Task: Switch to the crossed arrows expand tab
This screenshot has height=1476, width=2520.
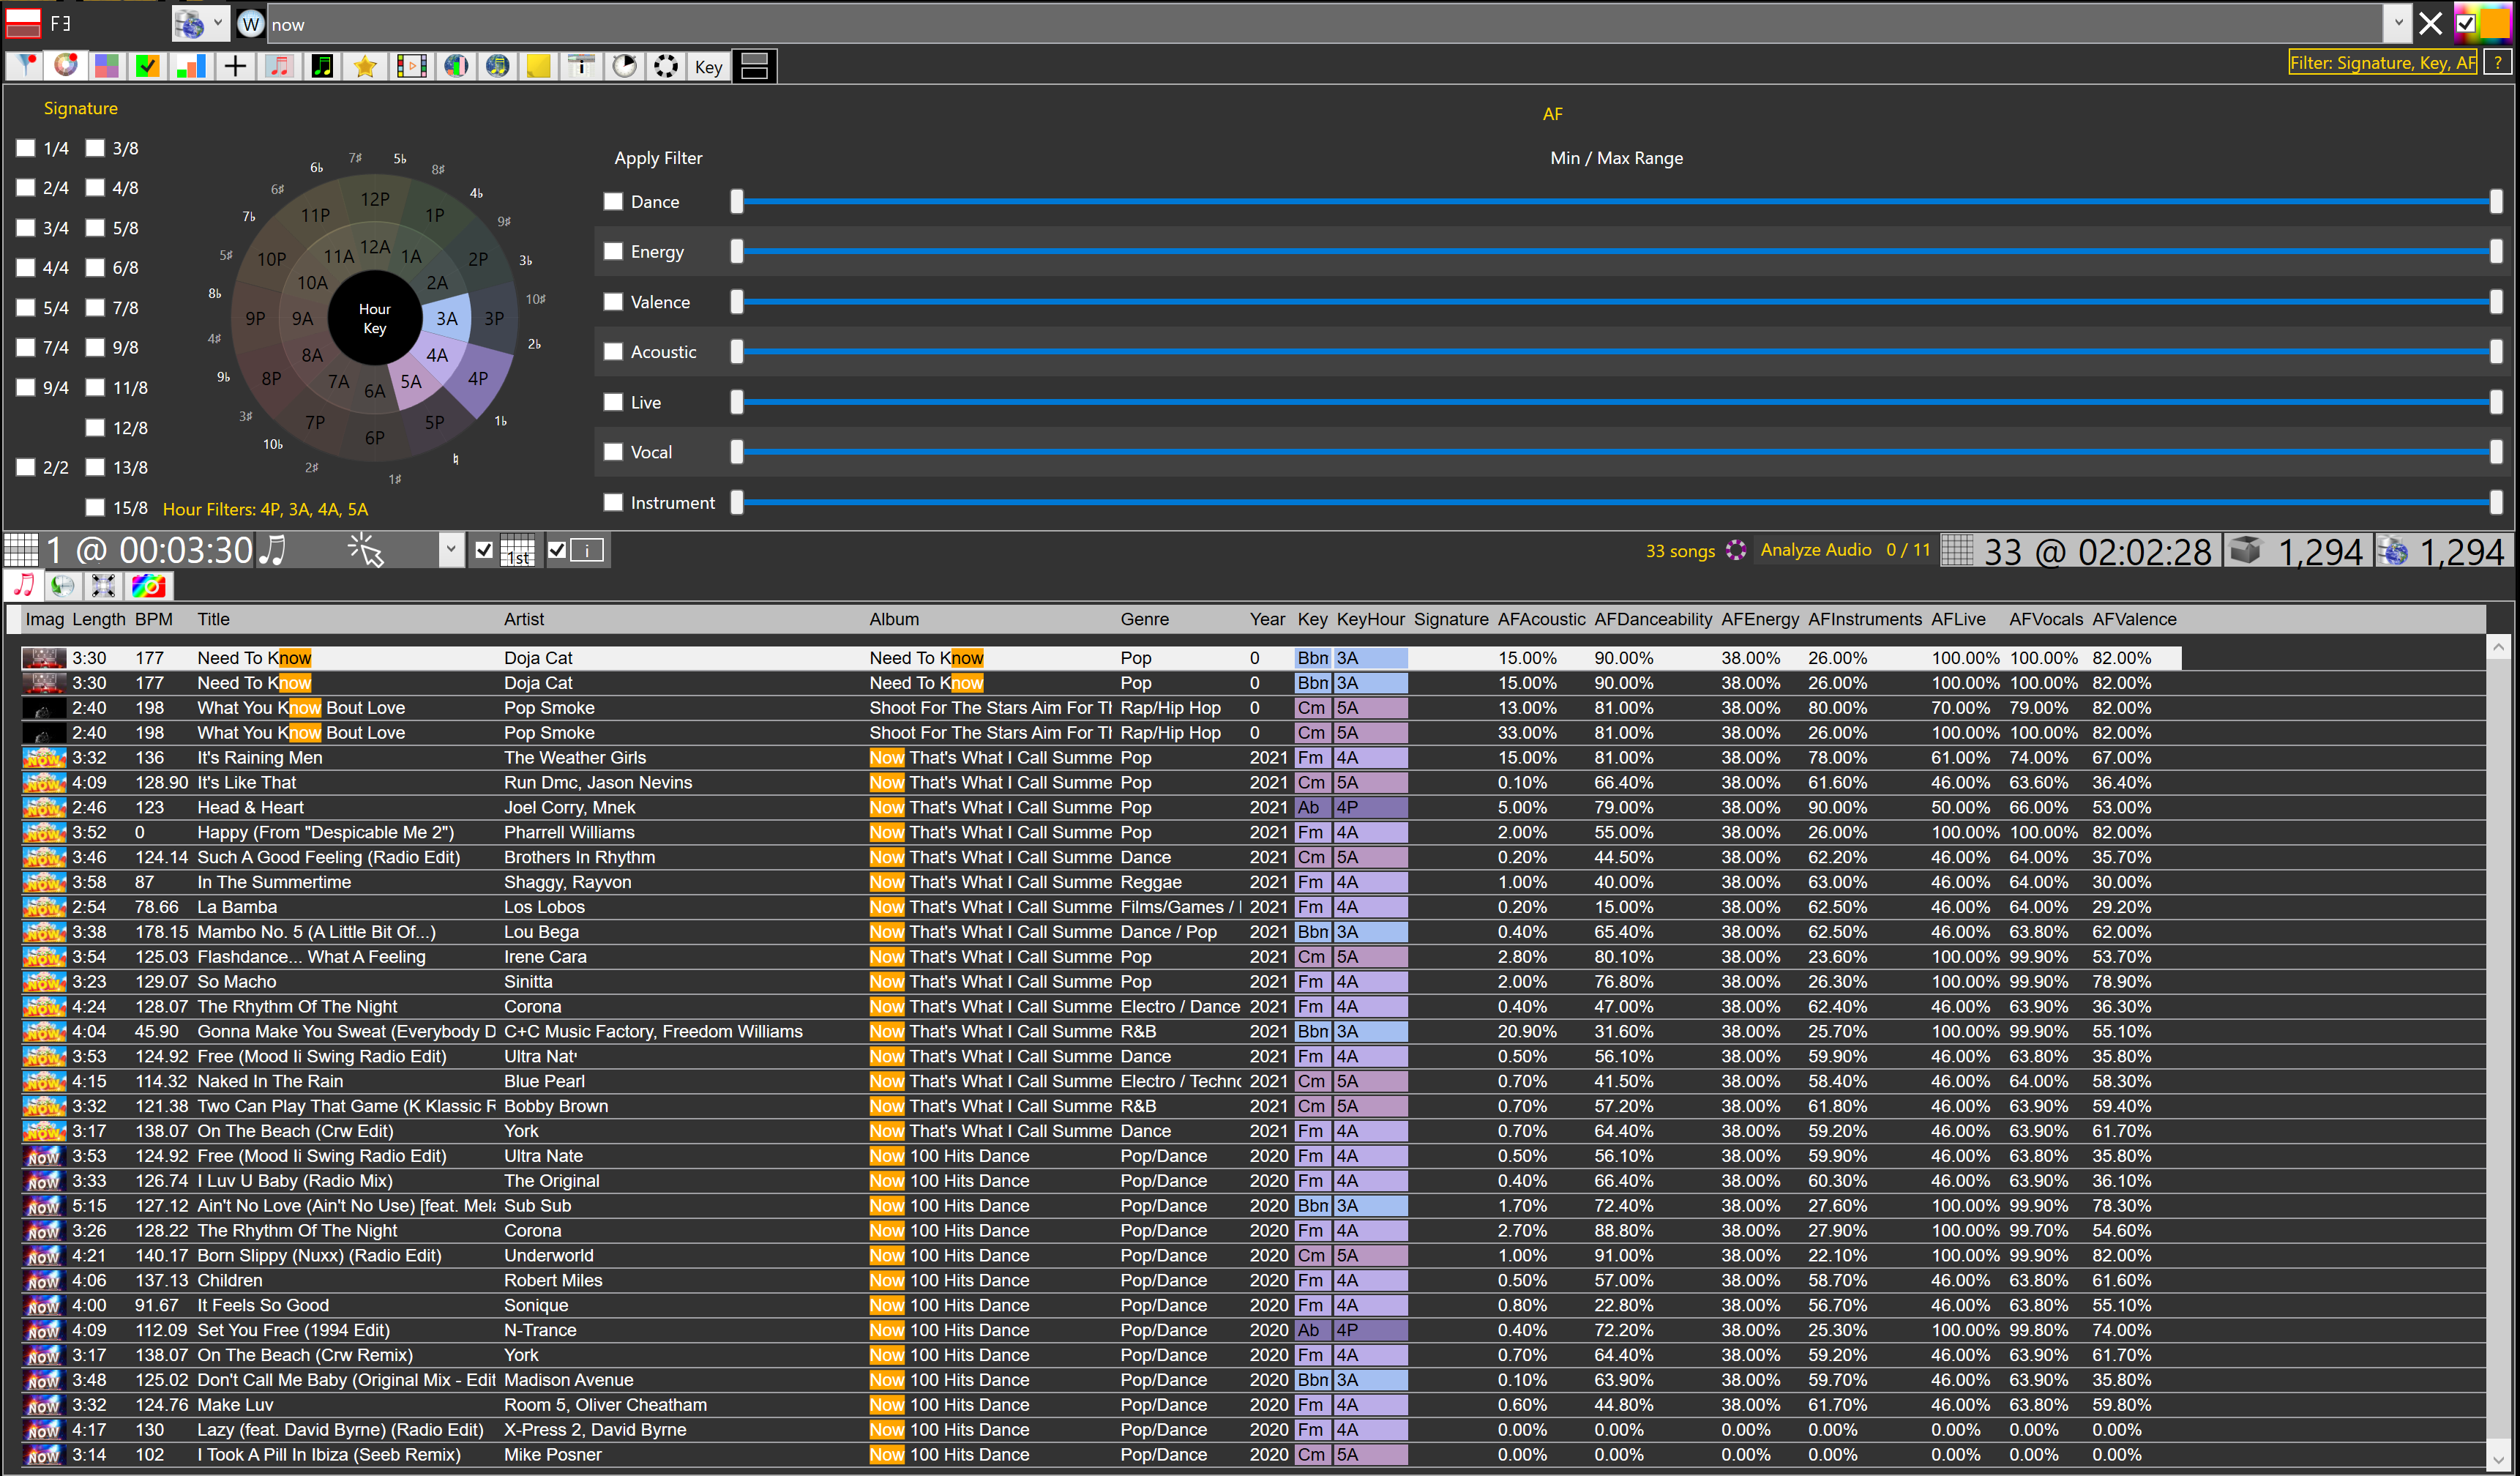Action: [x=104, y=586]
